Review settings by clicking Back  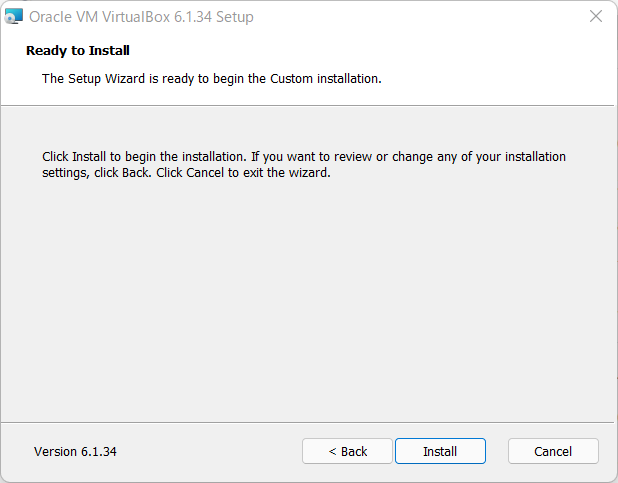(x=347, y=451)
